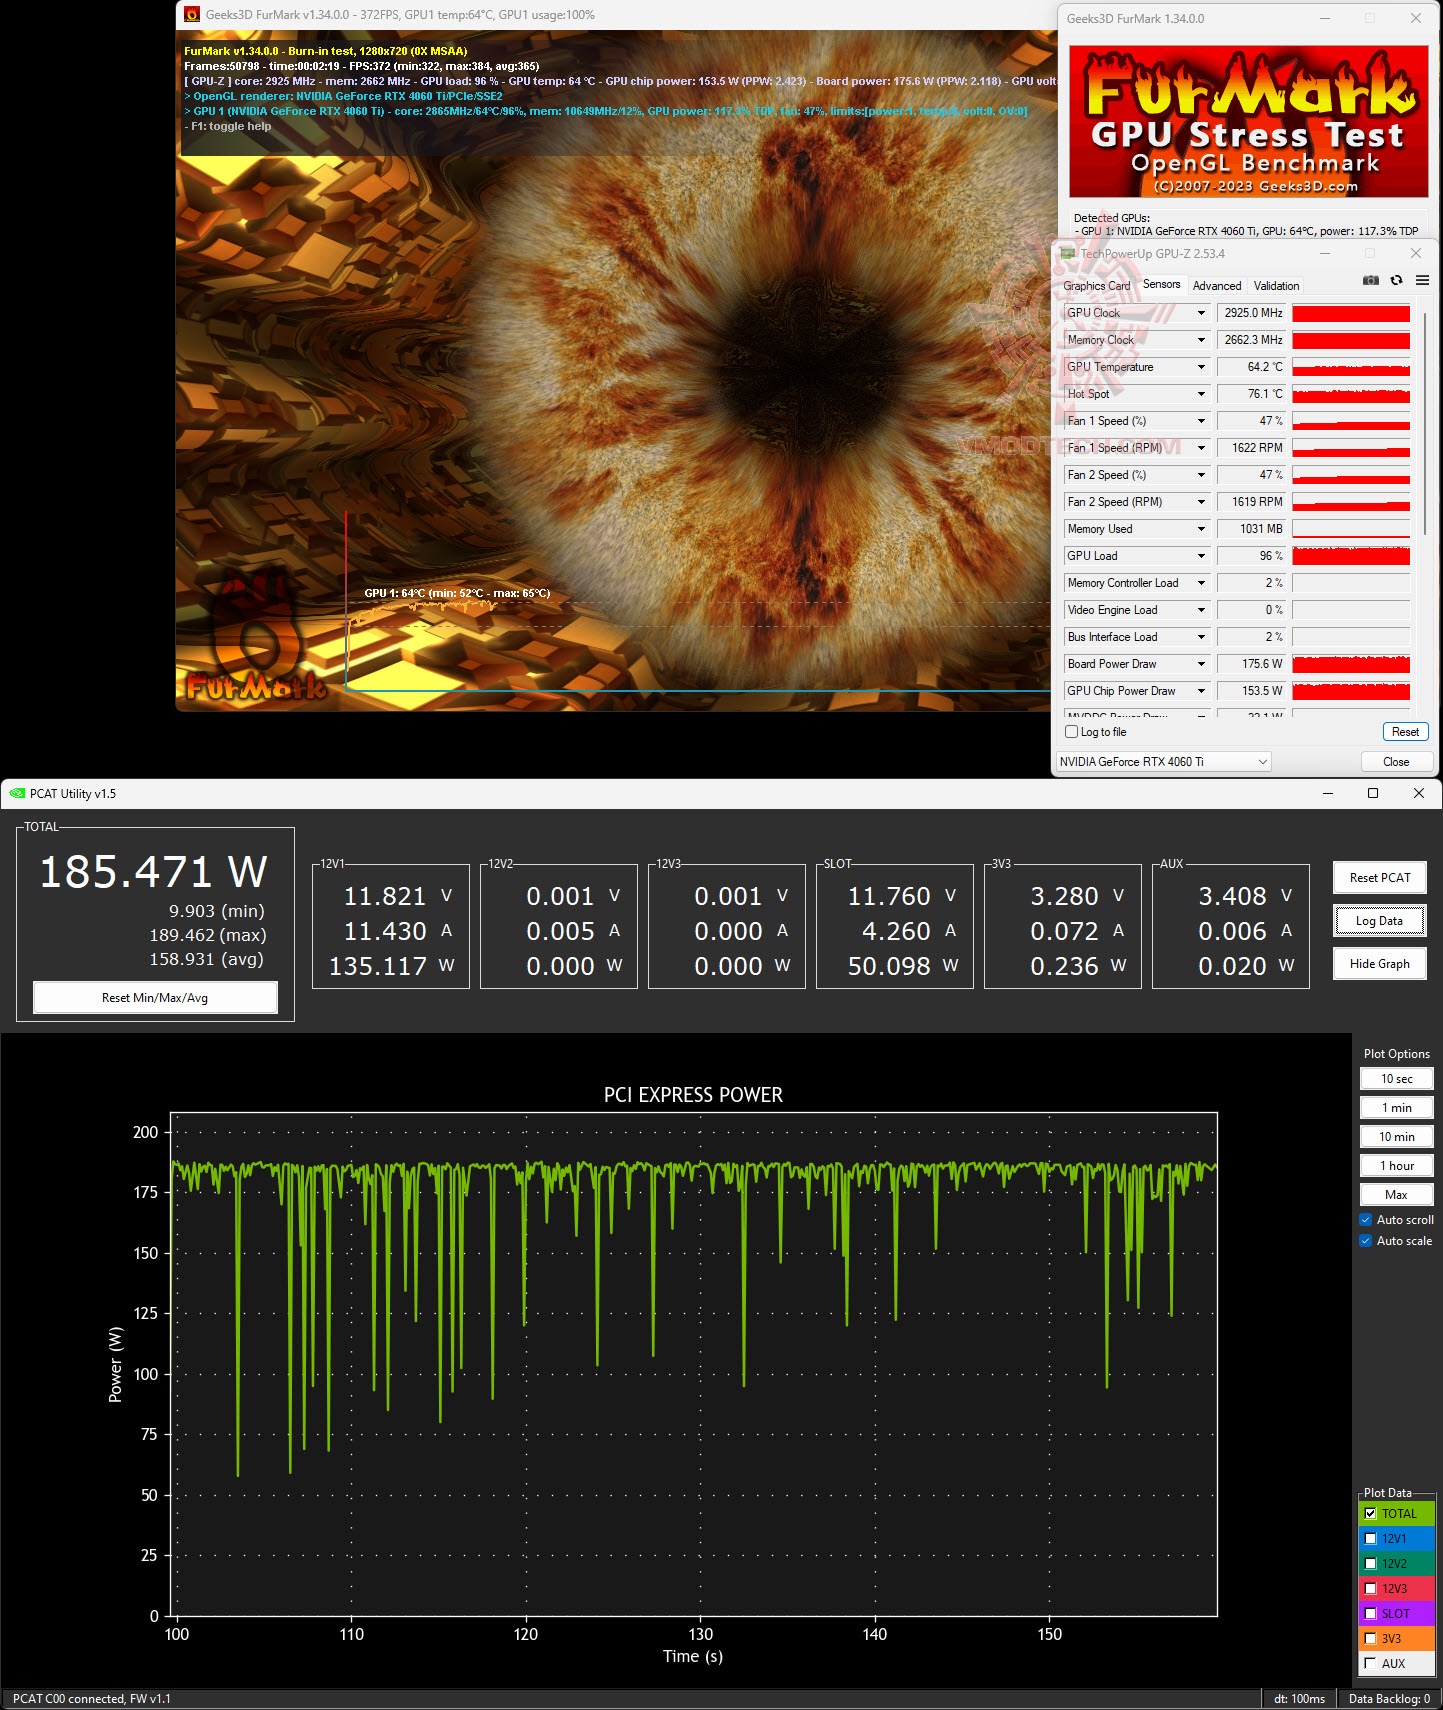Viewport: 1443px width, 1710px height.
Task: Click the 185.471 W total power reading
Action: (154, 872)
